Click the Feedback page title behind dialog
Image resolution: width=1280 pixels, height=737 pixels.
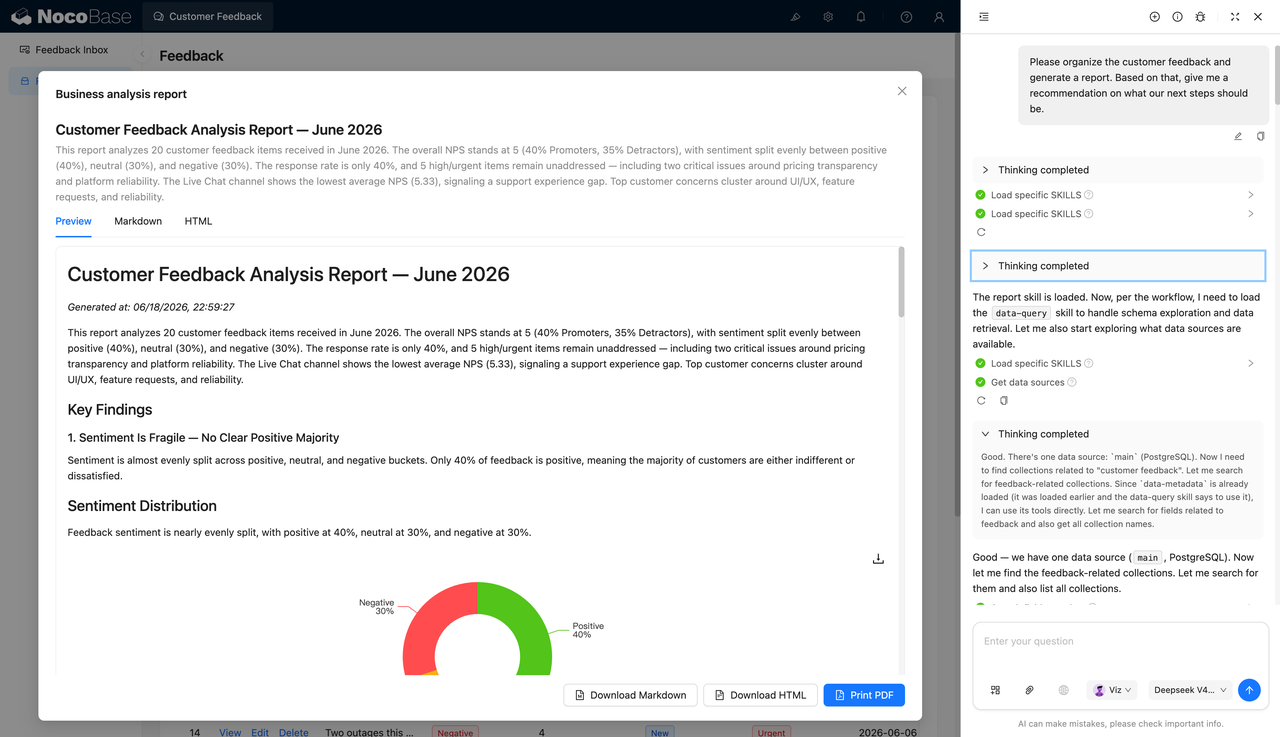[x=191, y=56]
